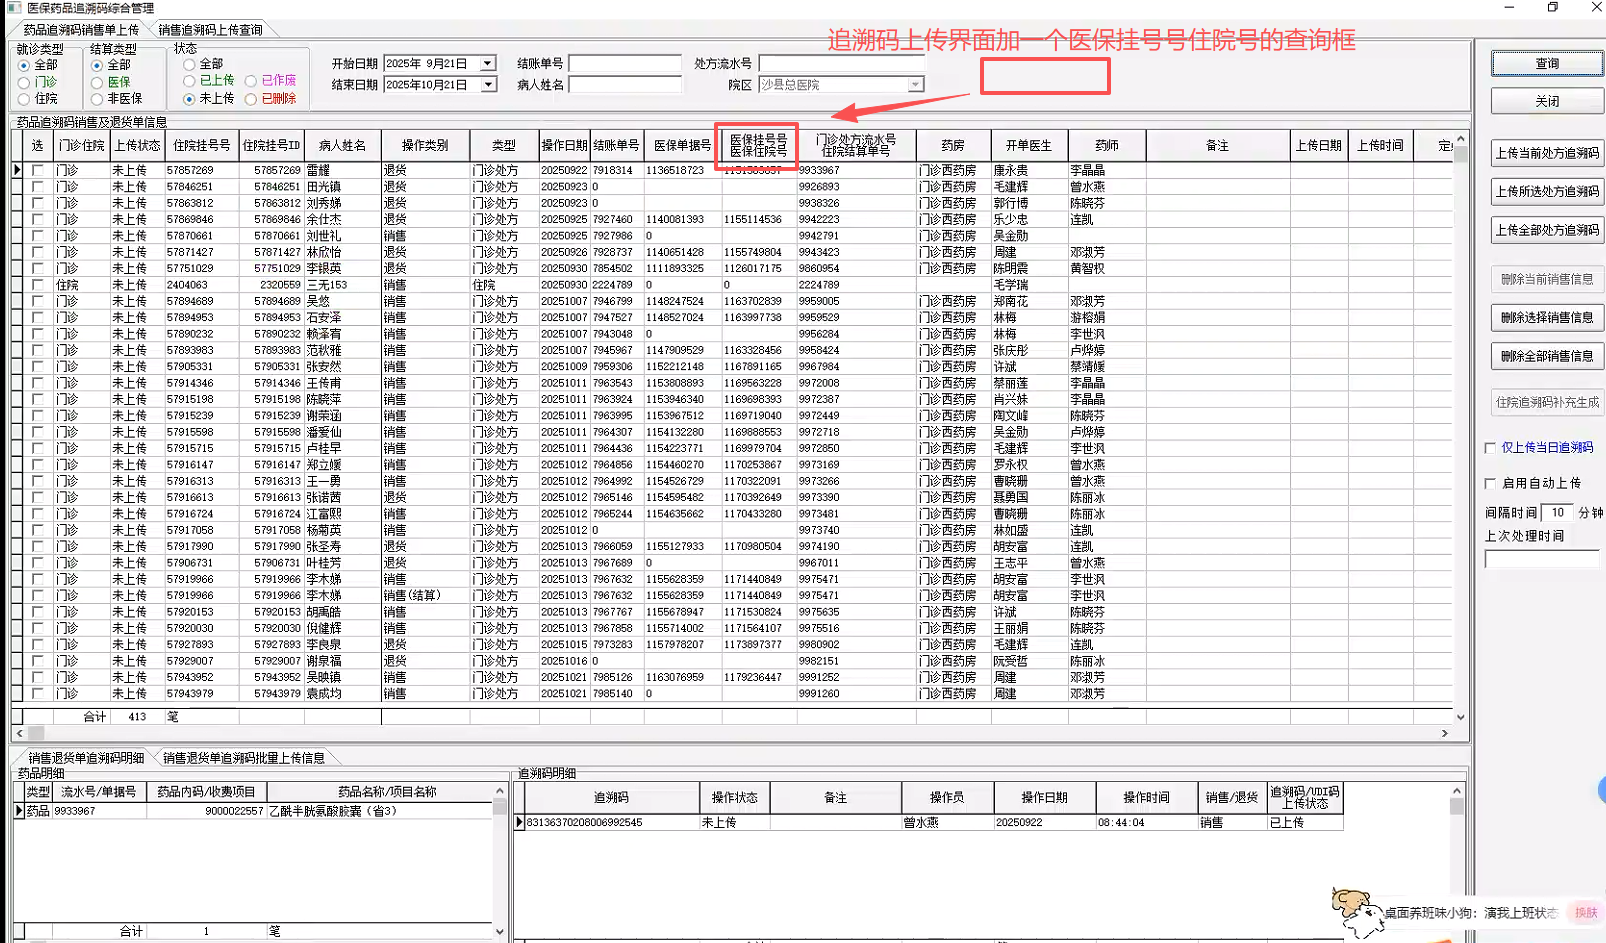
Task: Click main table vertical scrollbar up arrow
Action: pos(1460,139)
